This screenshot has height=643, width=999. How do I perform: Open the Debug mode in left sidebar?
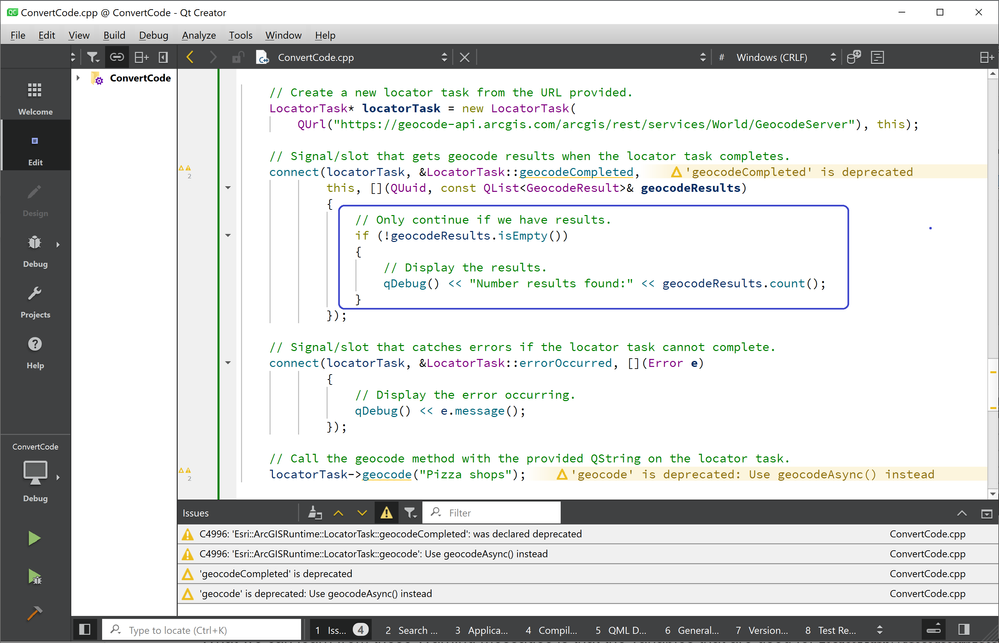tap(35, 250)
